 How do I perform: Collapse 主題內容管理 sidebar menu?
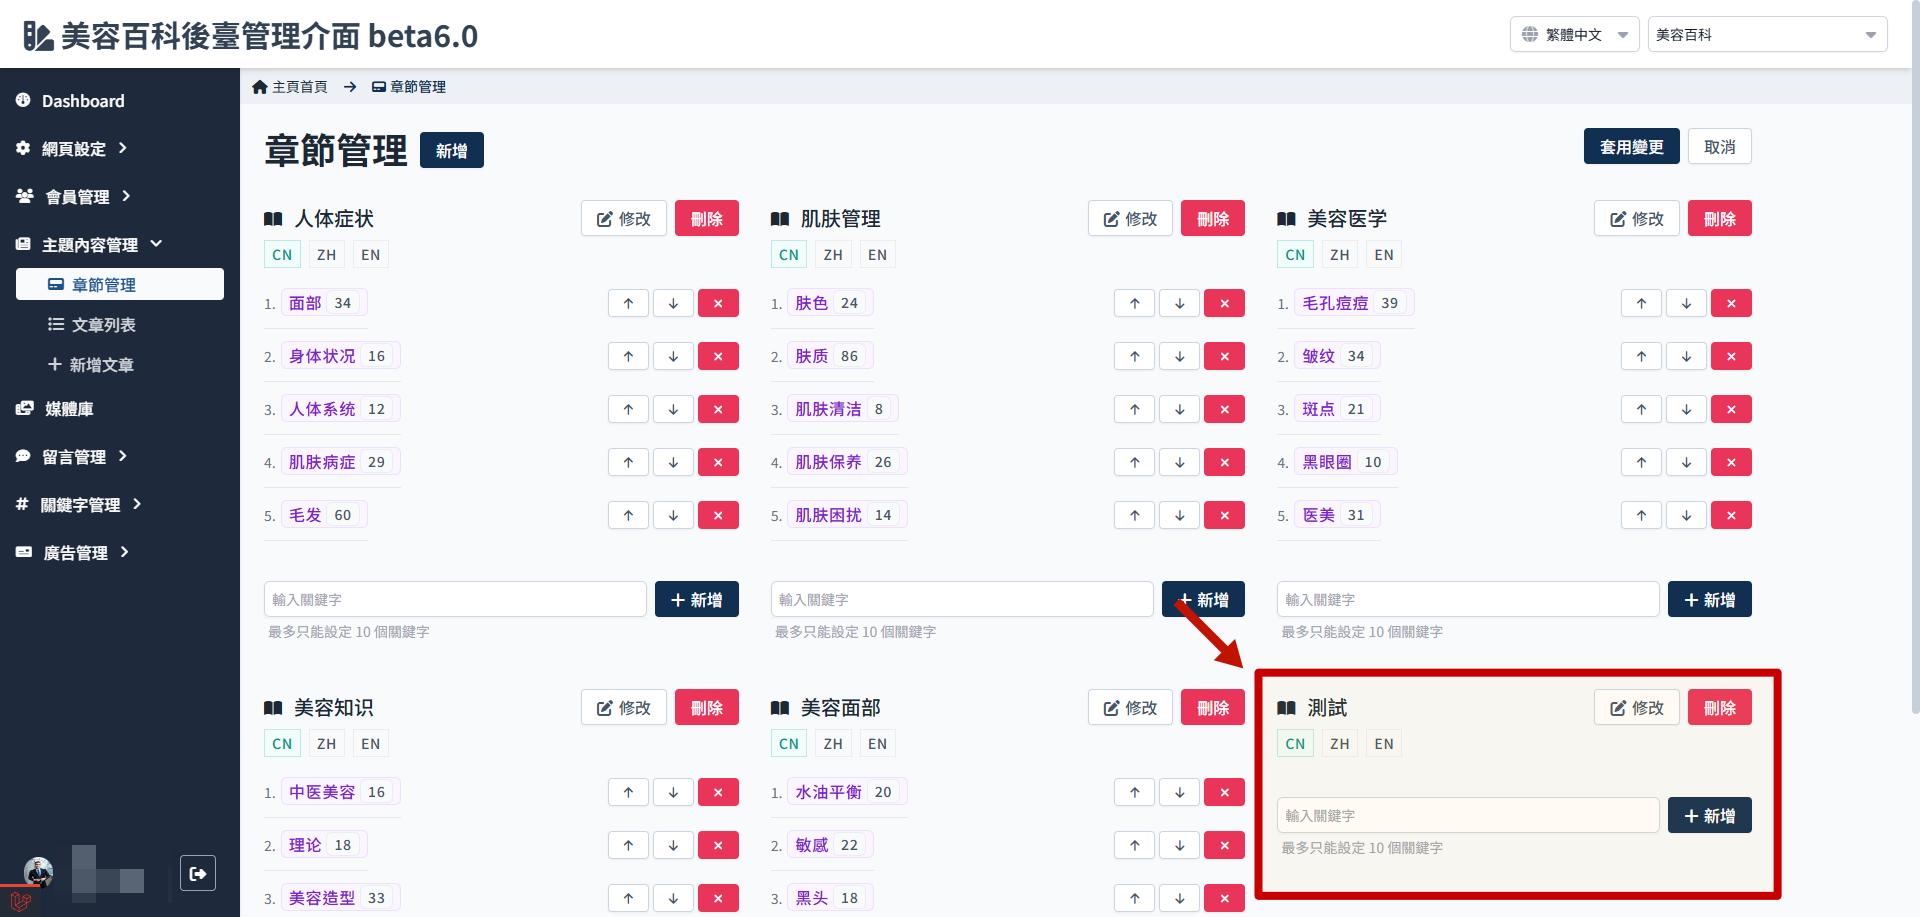[90, 244]
